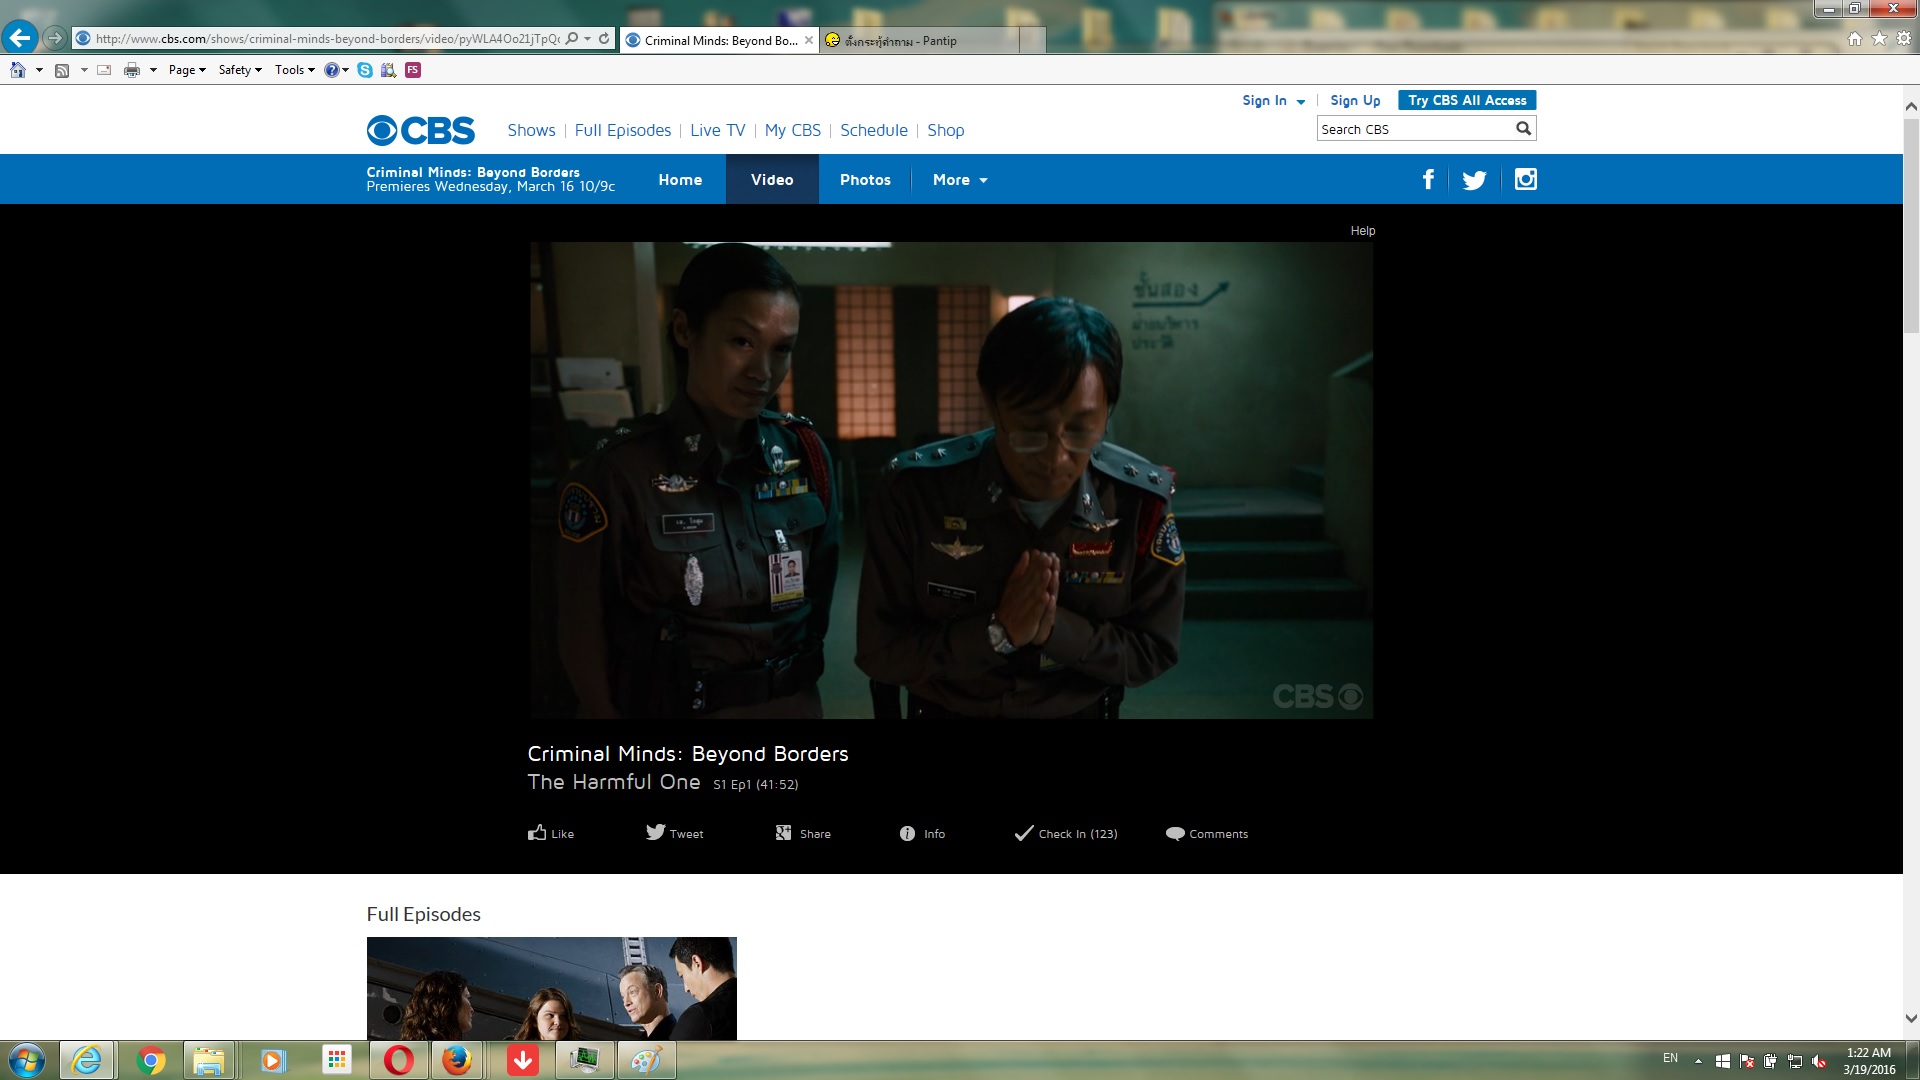This screenshot has height=1080, width=1920.
Task: Open the Comments section
Action: point(1207,834)
